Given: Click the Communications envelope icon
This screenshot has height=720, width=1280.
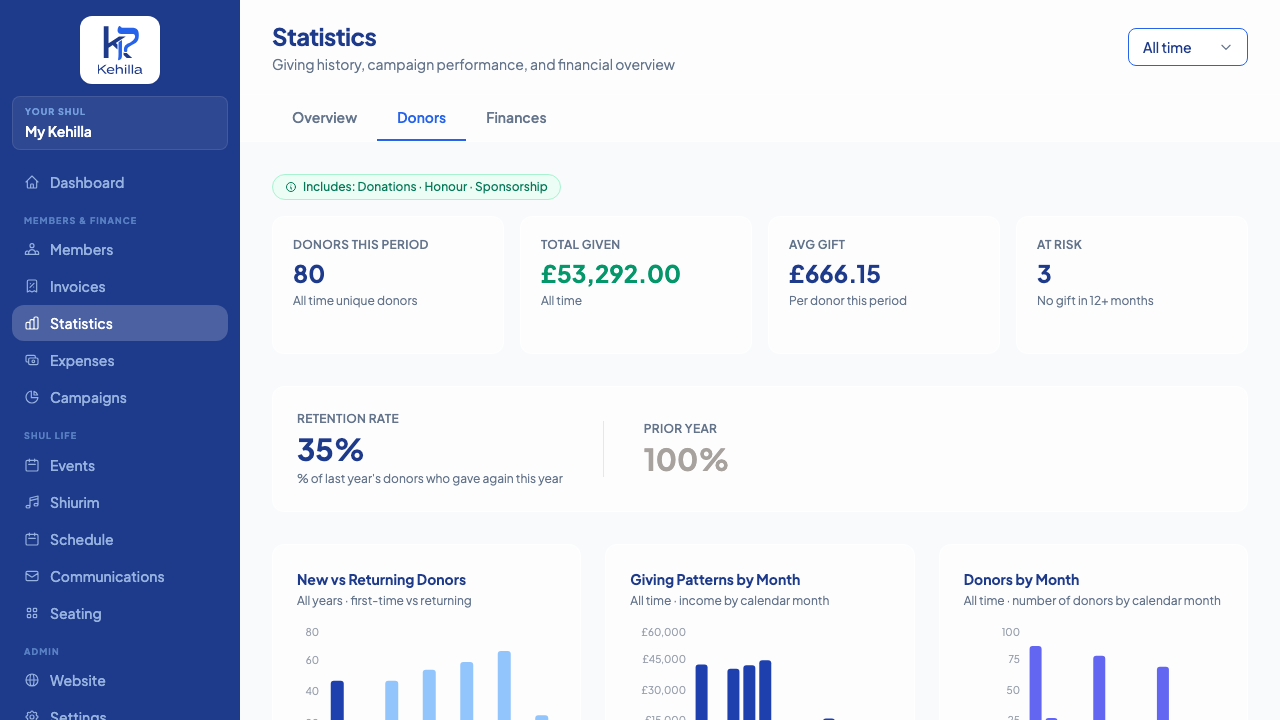Looking at the screenshot, I should pyautogui.click(x=32, y=577).
